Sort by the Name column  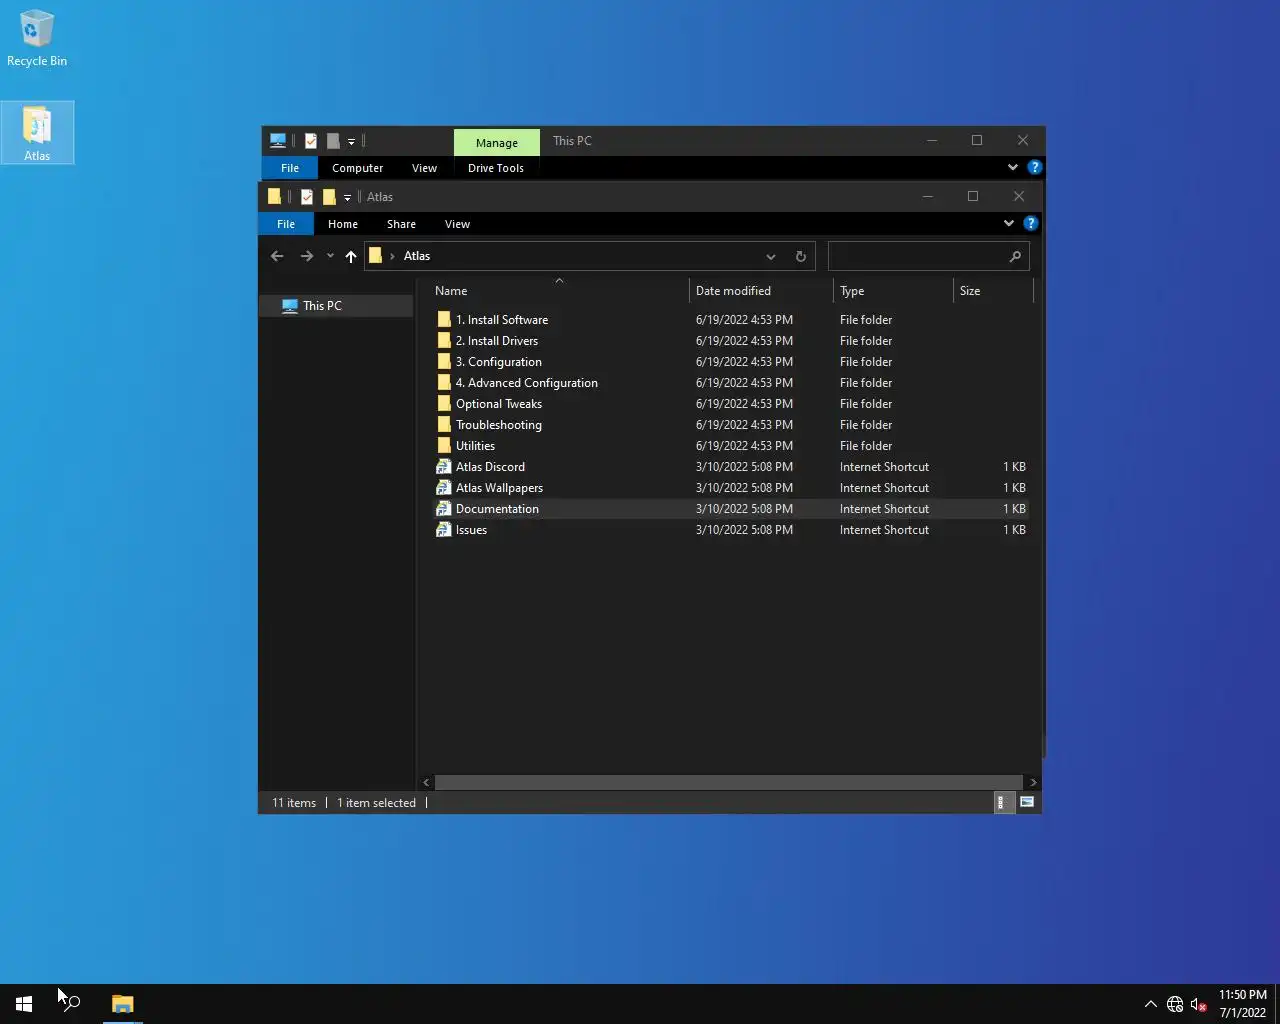tap(558, 291)
